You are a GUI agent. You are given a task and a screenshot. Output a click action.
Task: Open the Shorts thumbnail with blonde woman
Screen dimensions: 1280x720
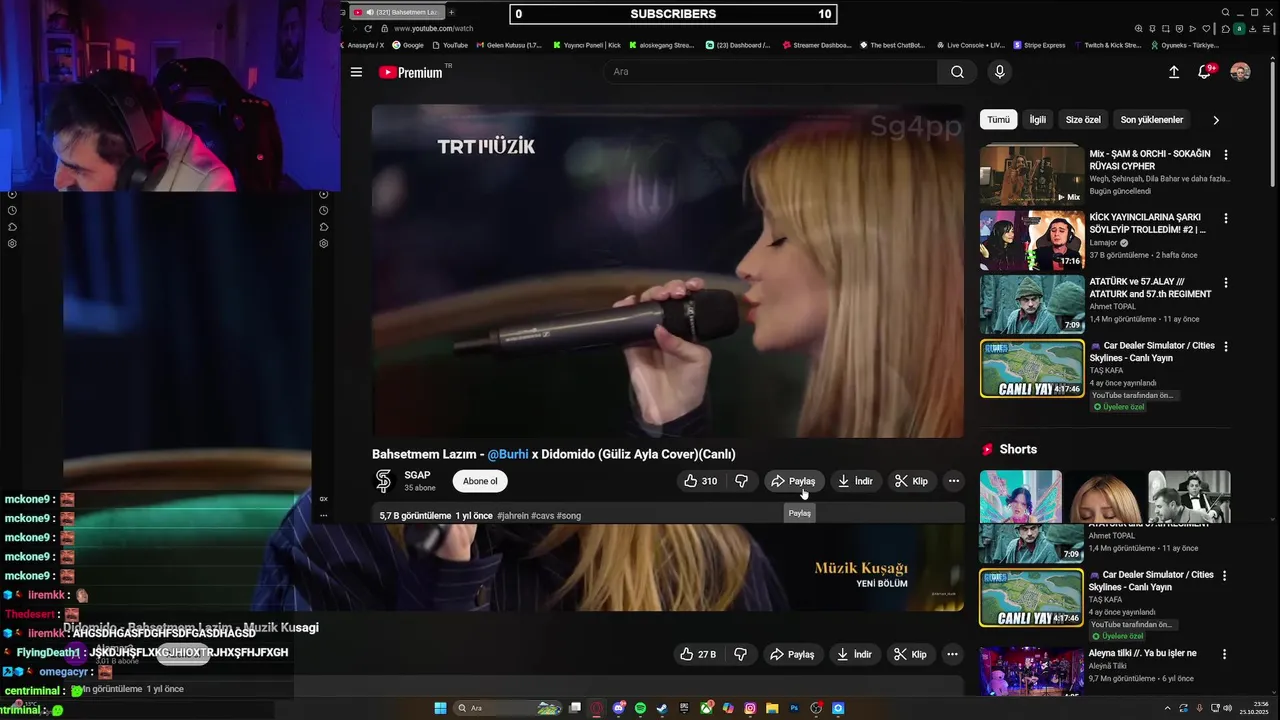point(1105,497)
